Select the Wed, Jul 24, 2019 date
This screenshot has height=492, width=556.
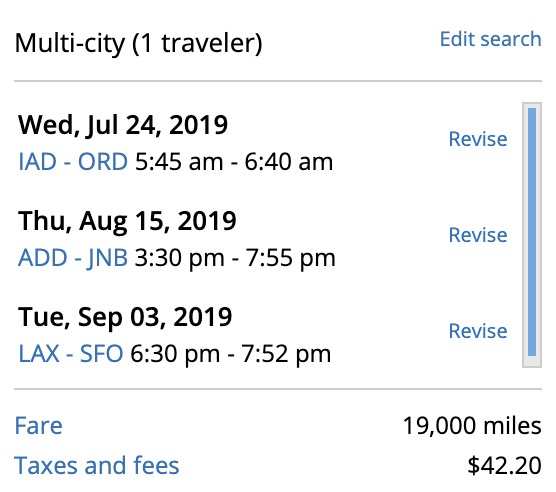123,125
